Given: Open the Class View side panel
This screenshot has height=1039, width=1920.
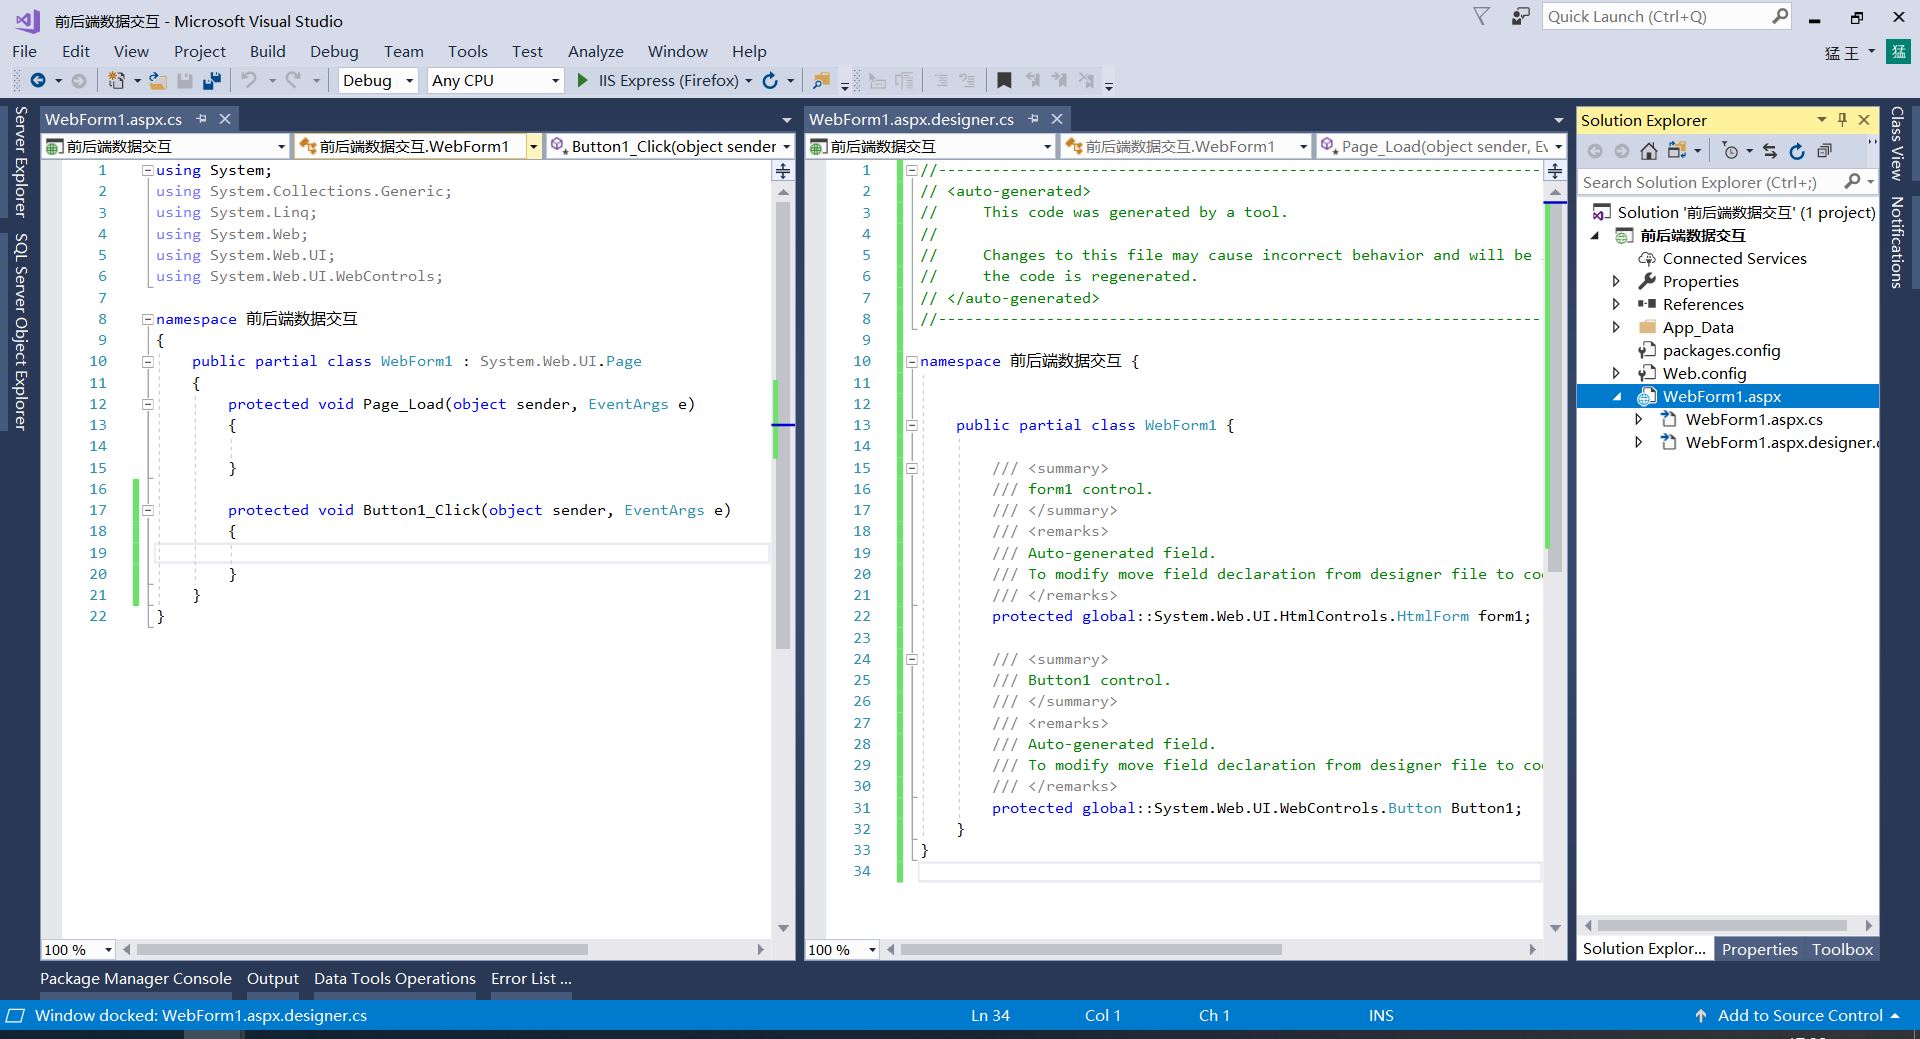Looking at the screenshot, I should tap(1896, 143).
